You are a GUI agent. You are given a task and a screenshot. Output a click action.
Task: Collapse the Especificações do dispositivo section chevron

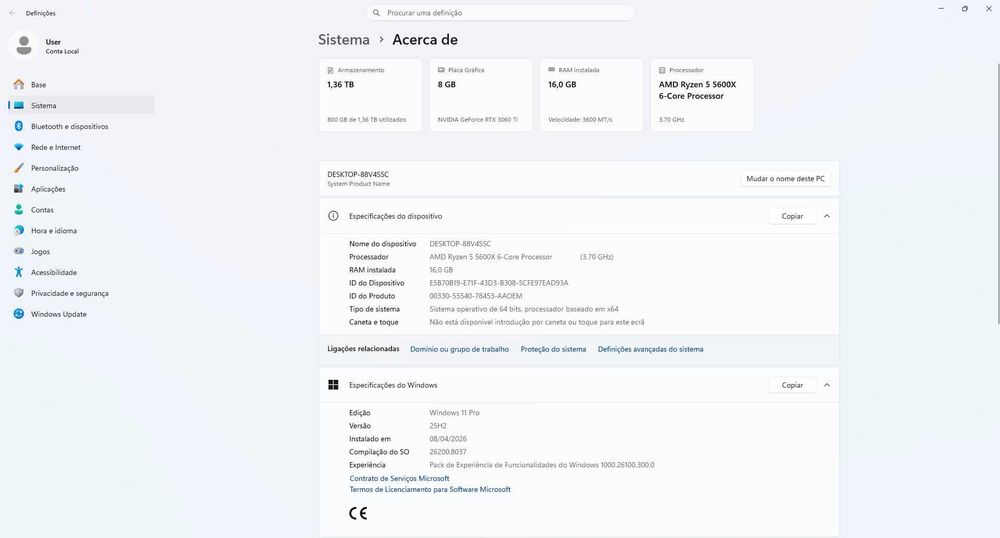coord(827,216)
